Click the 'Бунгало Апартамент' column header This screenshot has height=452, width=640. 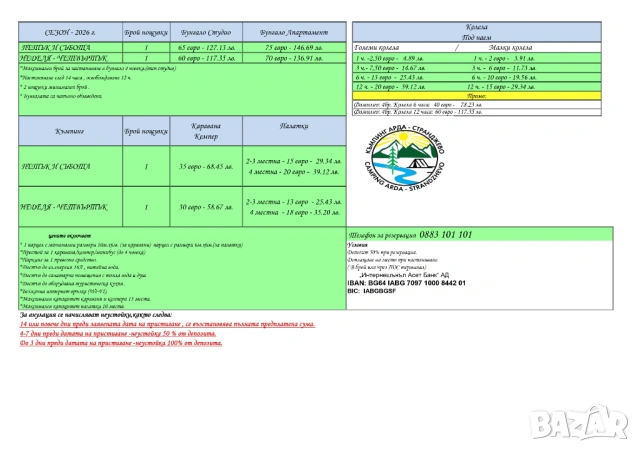coord(294,32)
